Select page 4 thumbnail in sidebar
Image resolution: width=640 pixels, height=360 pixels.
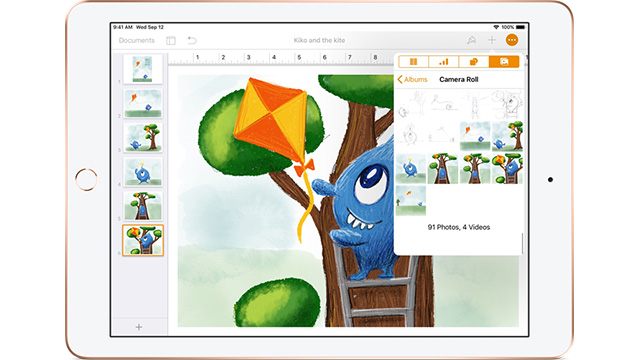[x=143, y=172]
